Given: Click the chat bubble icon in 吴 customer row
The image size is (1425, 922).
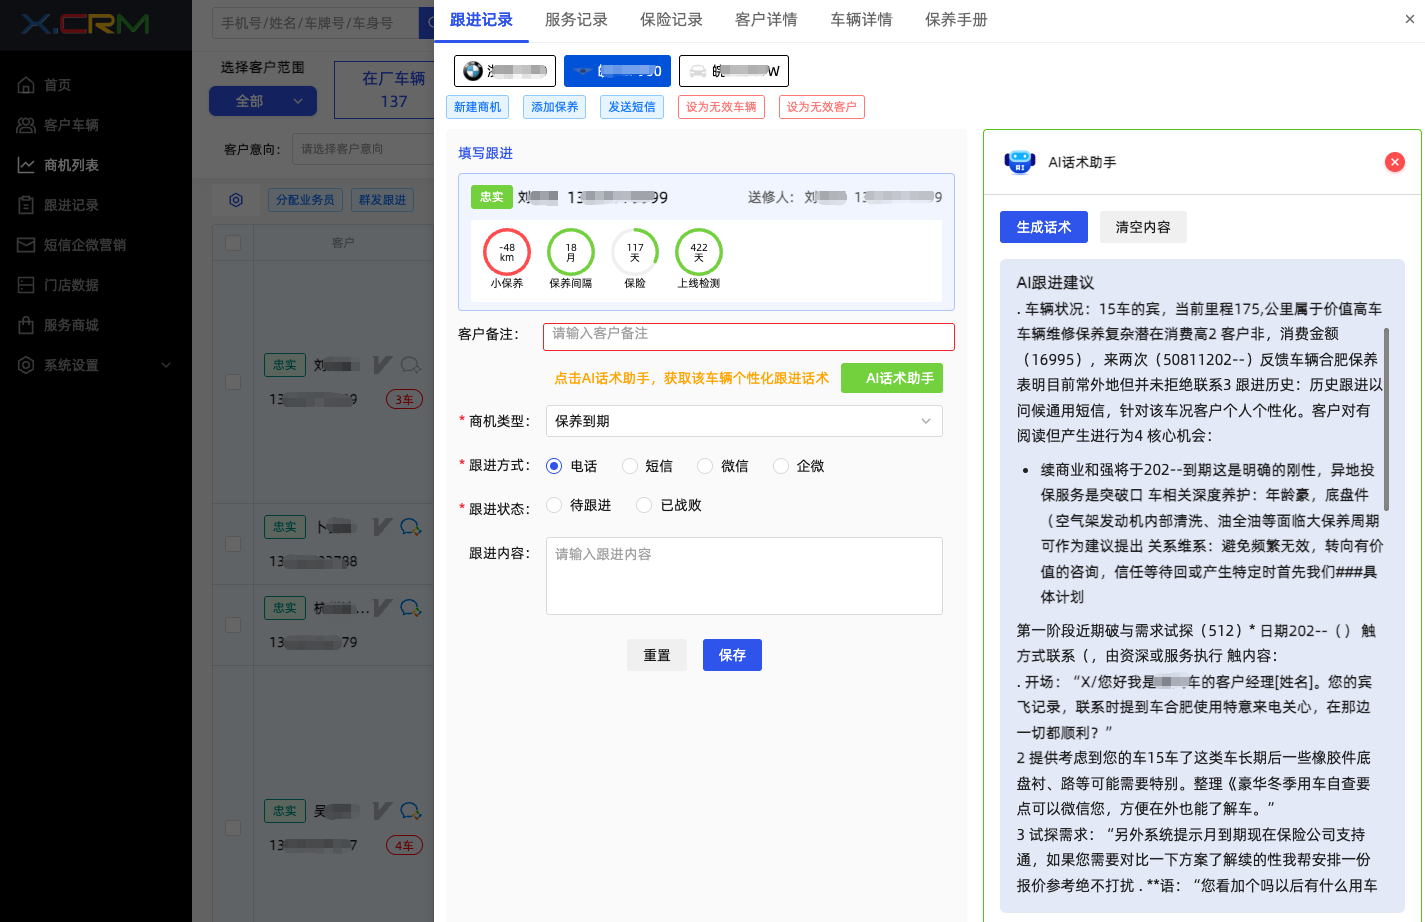Looking at the screenshot, I should tap(411, 810).
